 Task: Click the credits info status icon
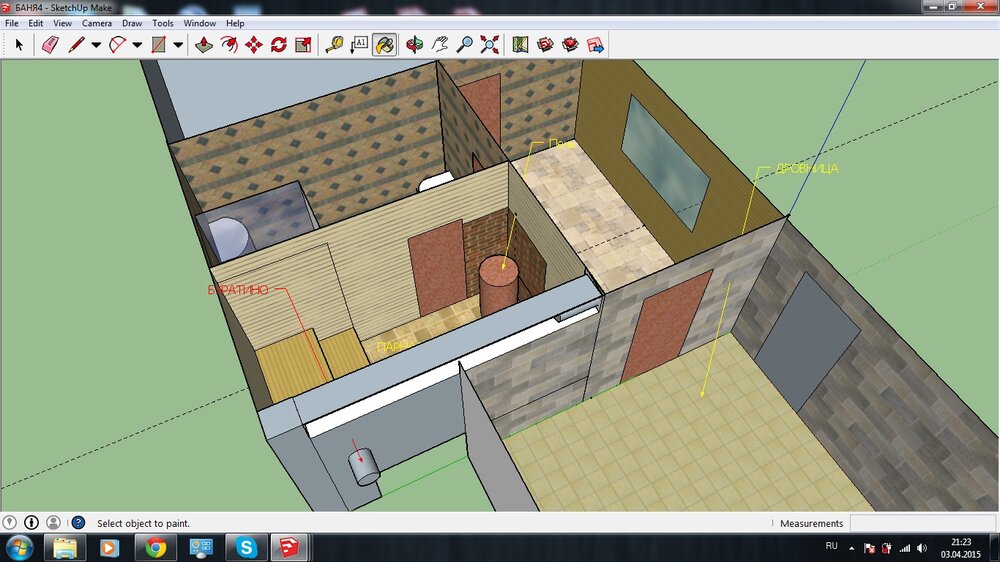pyautogui.click(x=31, y=522)
